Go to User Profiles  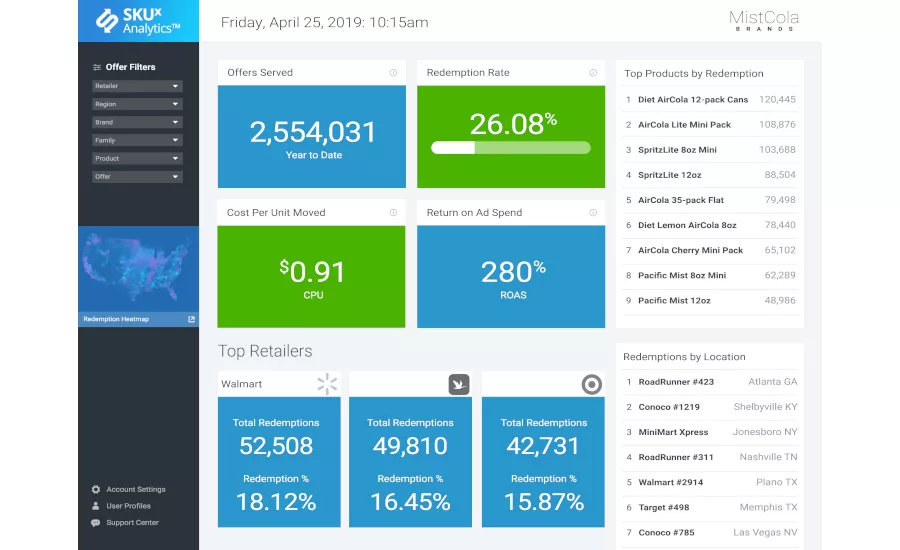point(129,506)
